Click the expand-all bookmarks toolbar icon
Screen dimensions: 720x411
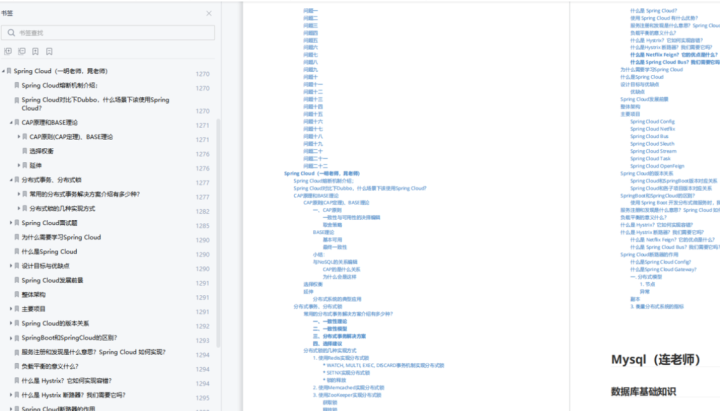tap(8, 51)
